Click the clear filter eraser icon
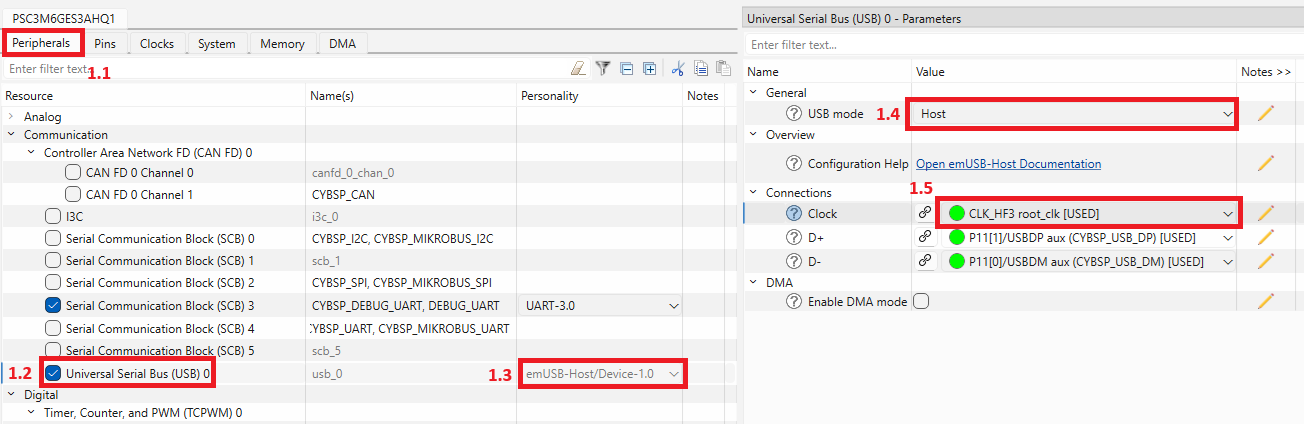 577,69
